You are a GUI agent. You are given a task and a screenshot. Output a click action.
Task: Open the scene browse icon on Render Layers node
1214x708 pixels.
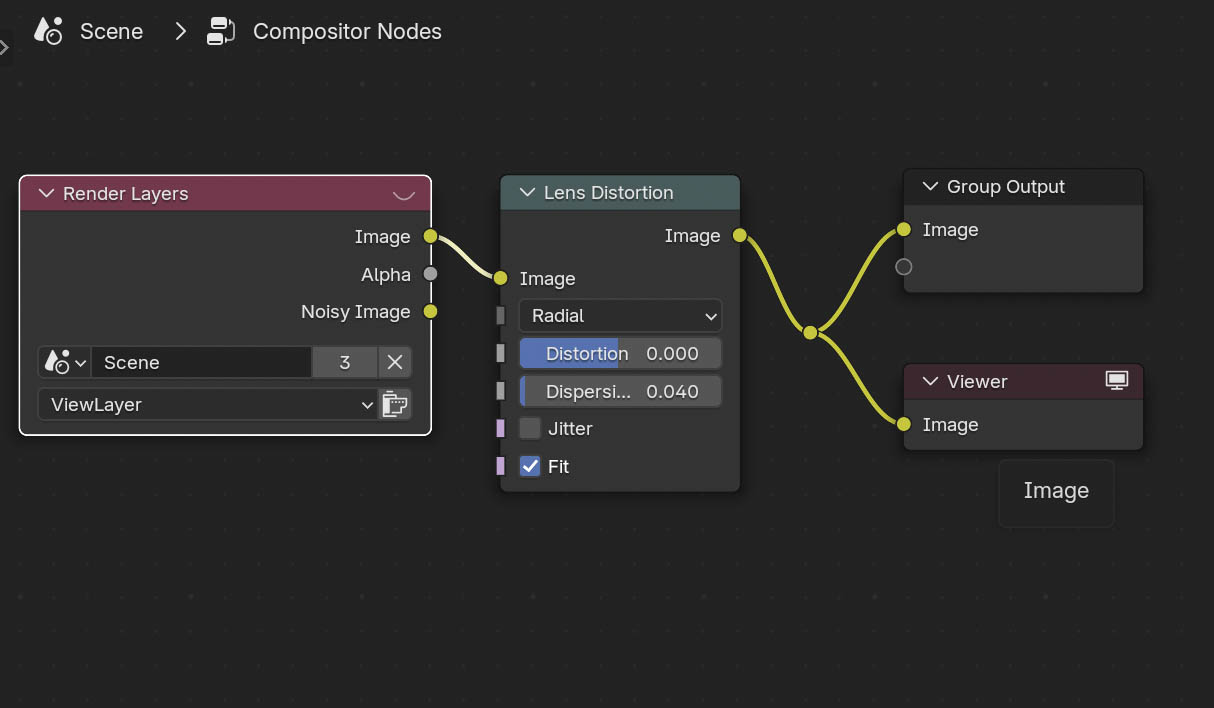pos(64,362)
